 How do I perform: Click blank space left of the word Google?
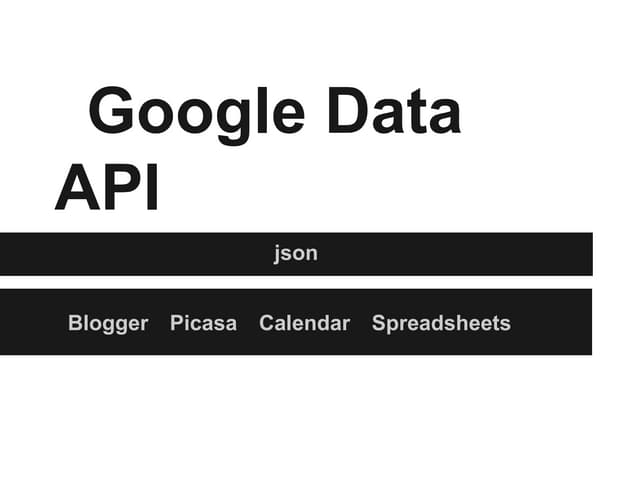pyautogui.click(x=40, y=112)
